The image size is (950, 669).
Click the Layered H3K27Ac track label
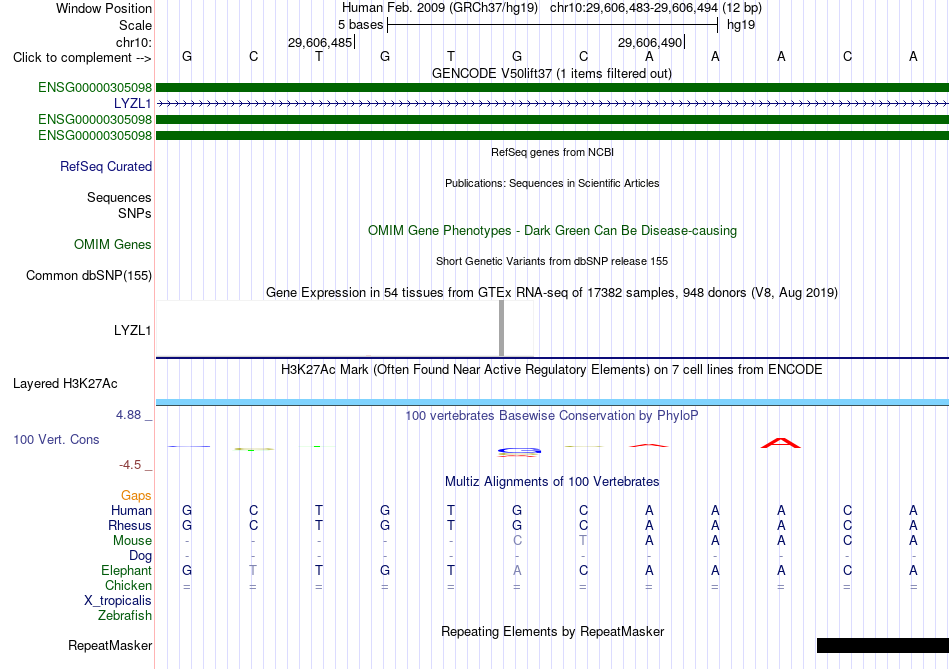(x=65, y=384)
